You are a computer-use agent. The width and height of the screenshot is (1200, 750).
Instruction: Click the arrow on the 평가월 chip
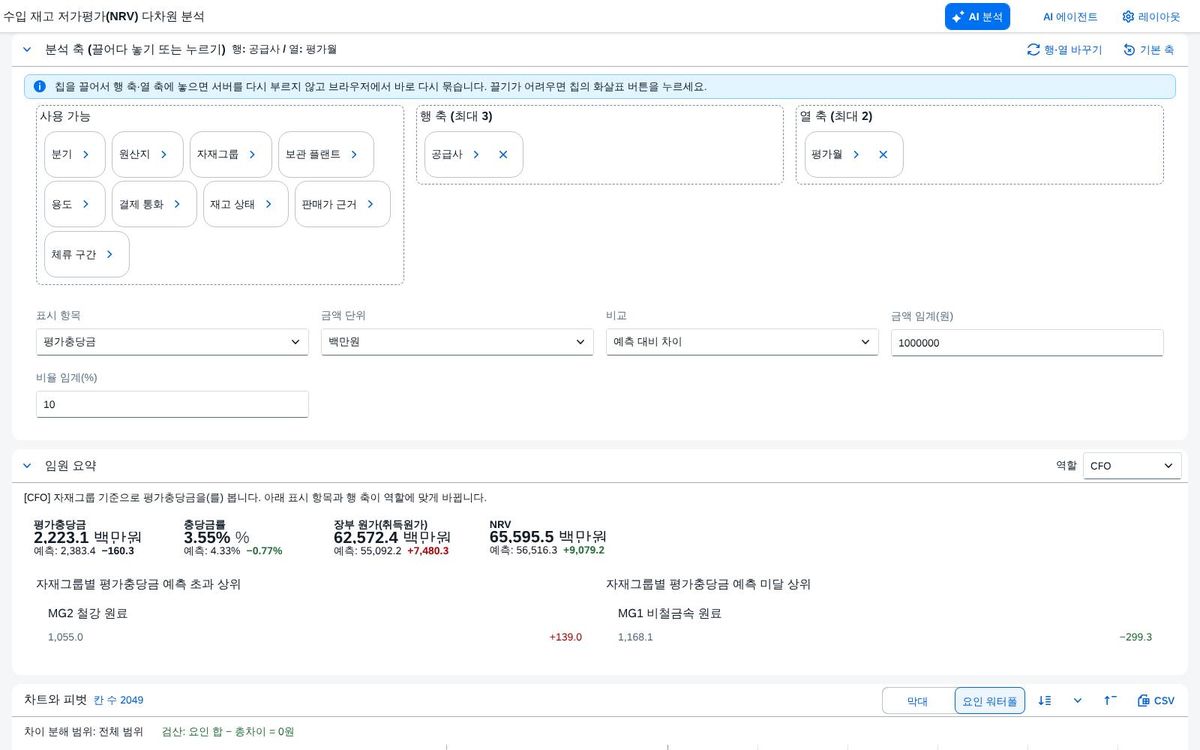pyautogui.click(x=856, y=155)
